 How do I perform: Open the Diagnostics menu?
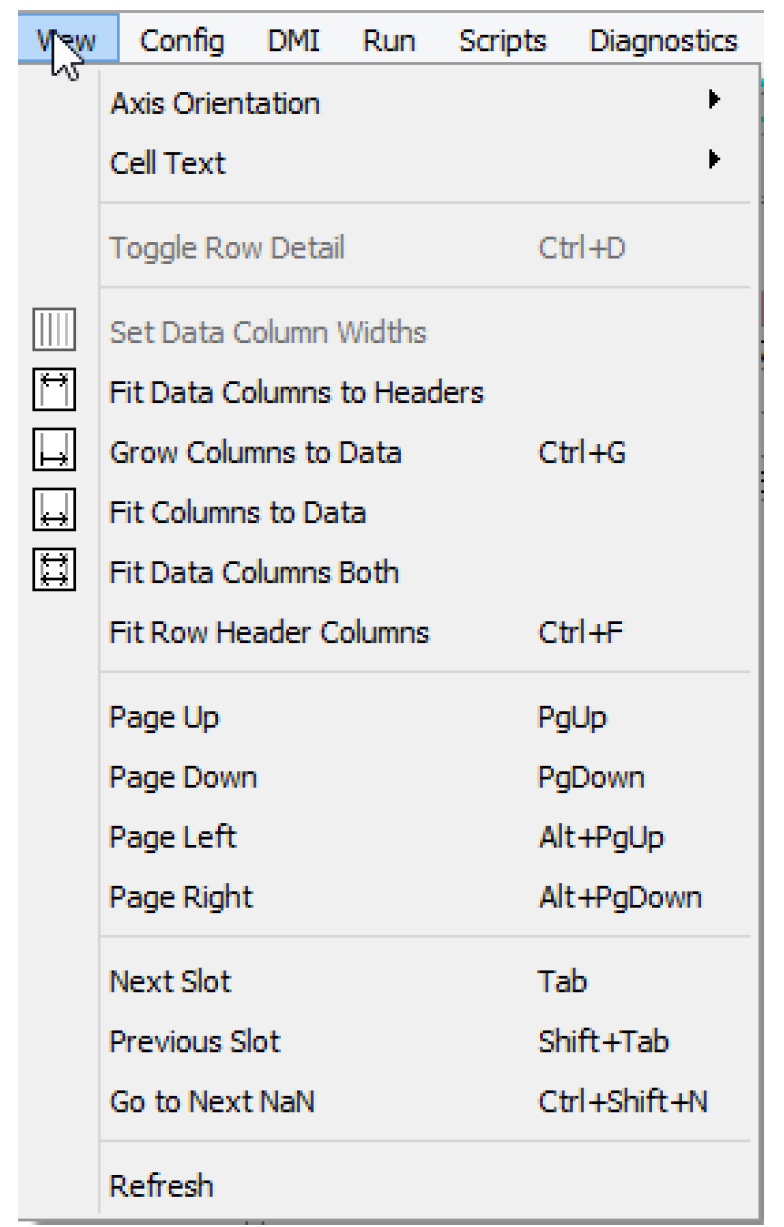664,41
